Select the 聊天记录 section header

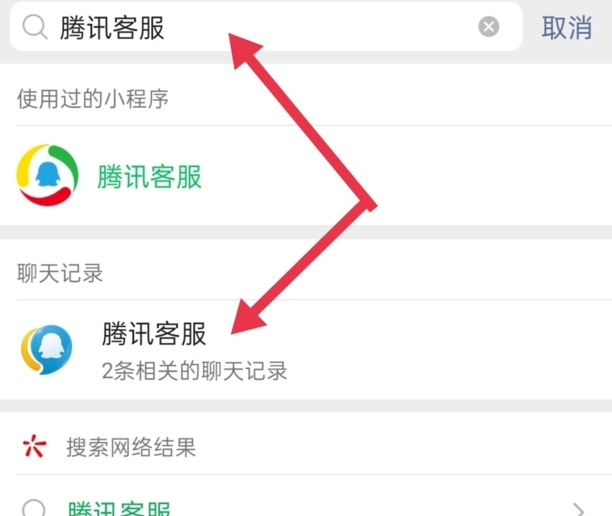point(60,272)
